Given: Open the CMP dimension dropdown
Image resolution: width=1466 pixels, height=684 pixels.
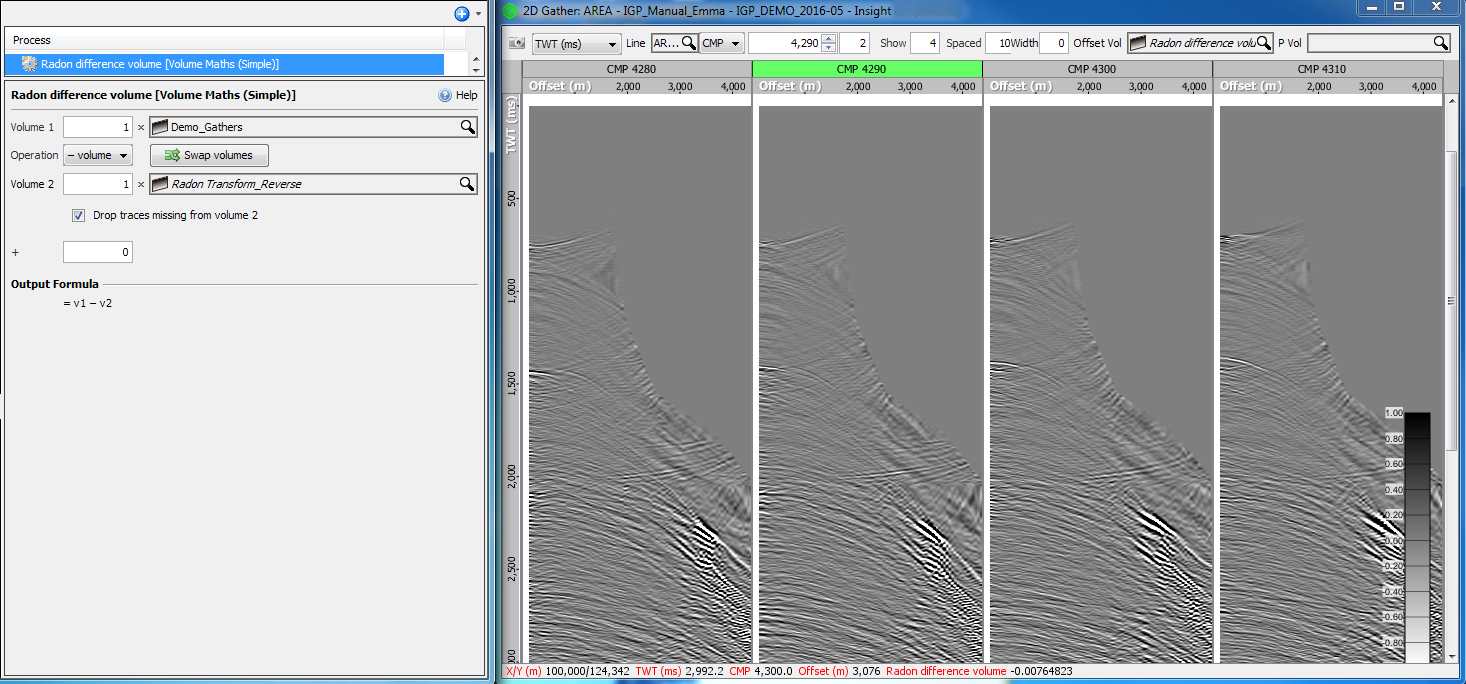Looking at the screenshot, I should (x=722, y=44).
